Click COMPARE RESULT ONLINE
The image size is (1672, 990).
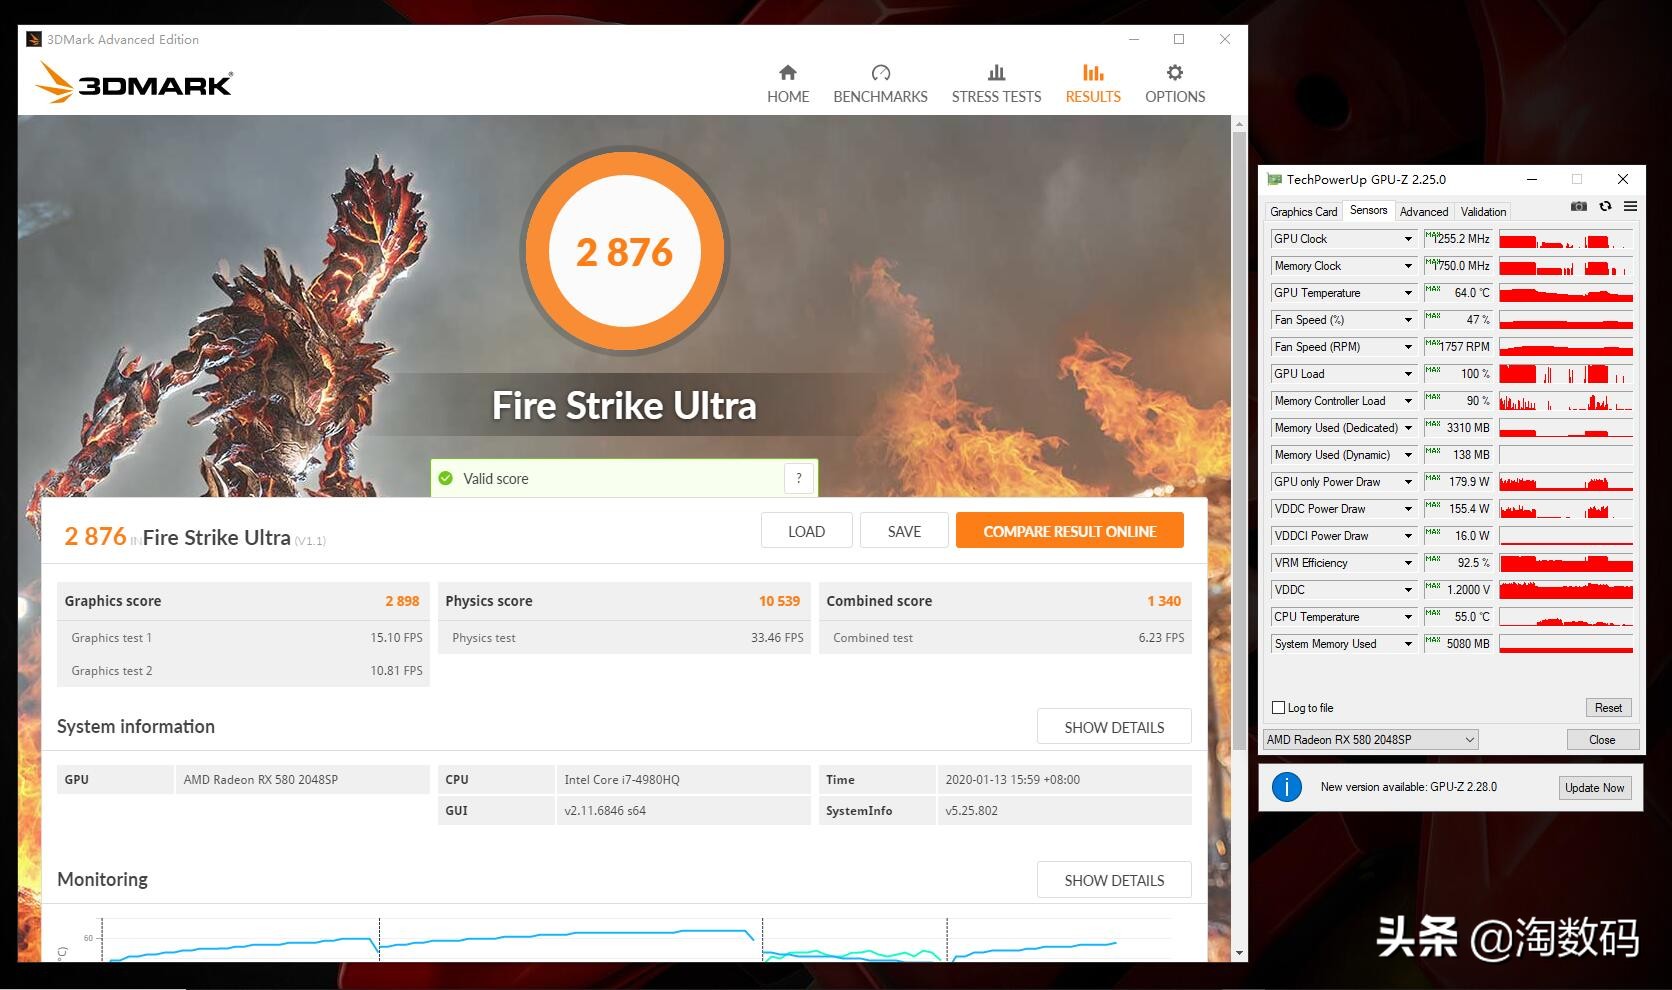(x=1069, y=531)
